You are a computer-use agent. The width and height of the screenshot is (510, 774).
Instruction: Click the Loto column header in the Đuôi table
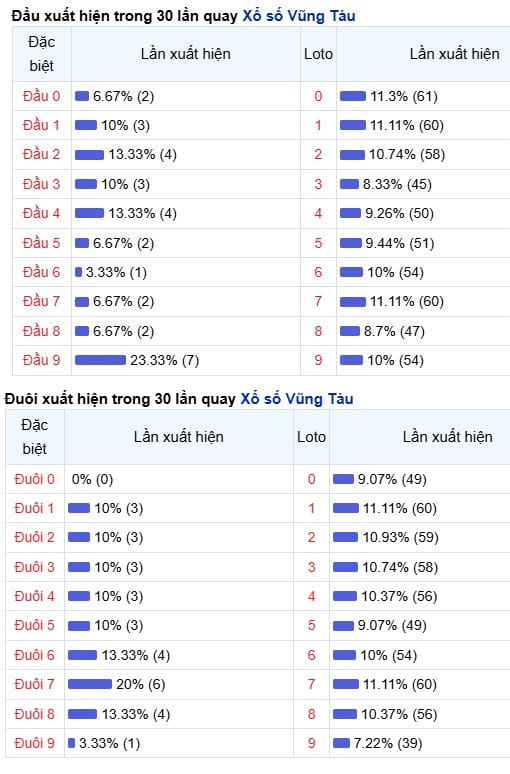[x=312, y=437]
